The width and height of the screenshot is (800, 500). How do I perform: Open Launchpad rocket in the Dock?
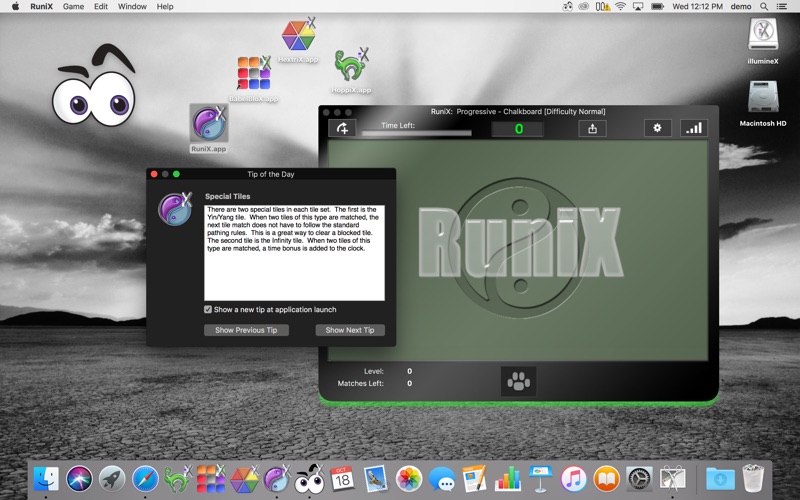pos(112,479)
